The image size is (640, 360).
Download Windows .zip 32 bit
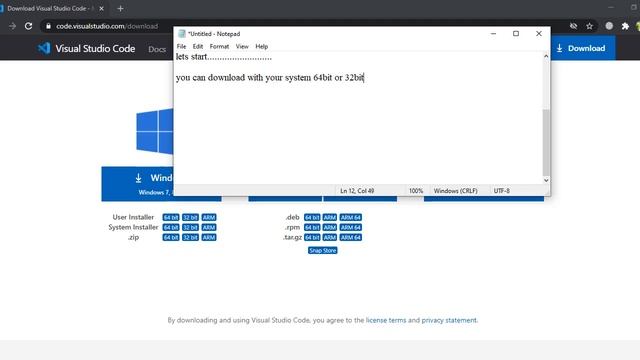(190, 237)
